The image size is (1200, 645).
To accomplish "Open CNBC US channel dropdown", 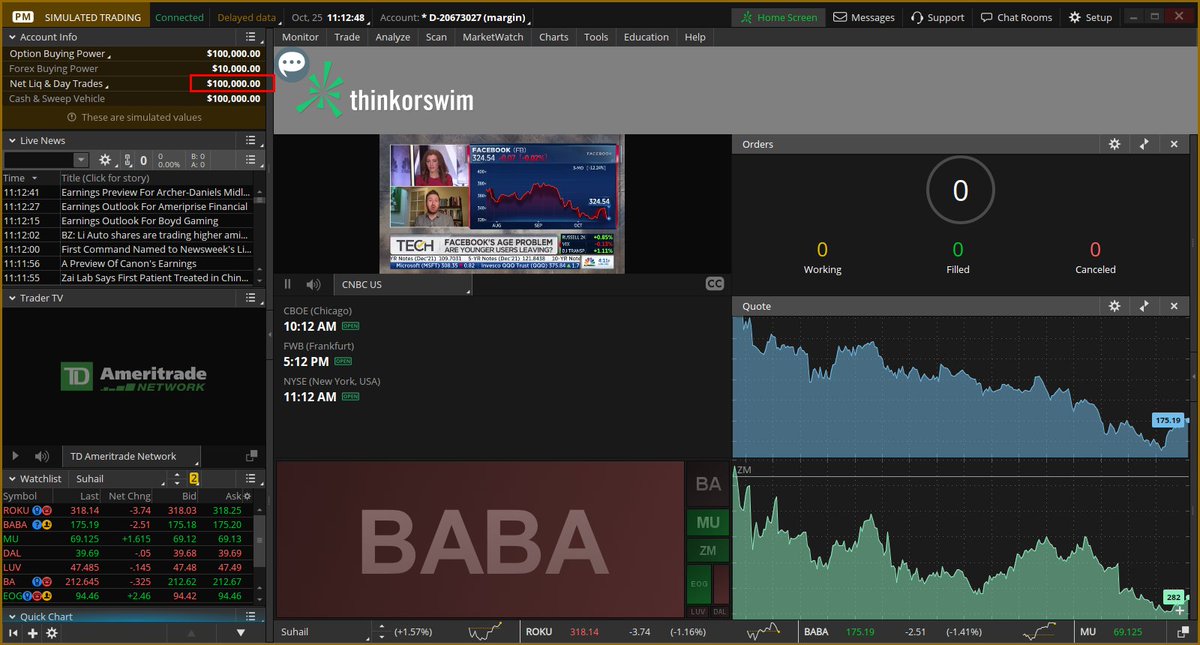I will [402, 284].
